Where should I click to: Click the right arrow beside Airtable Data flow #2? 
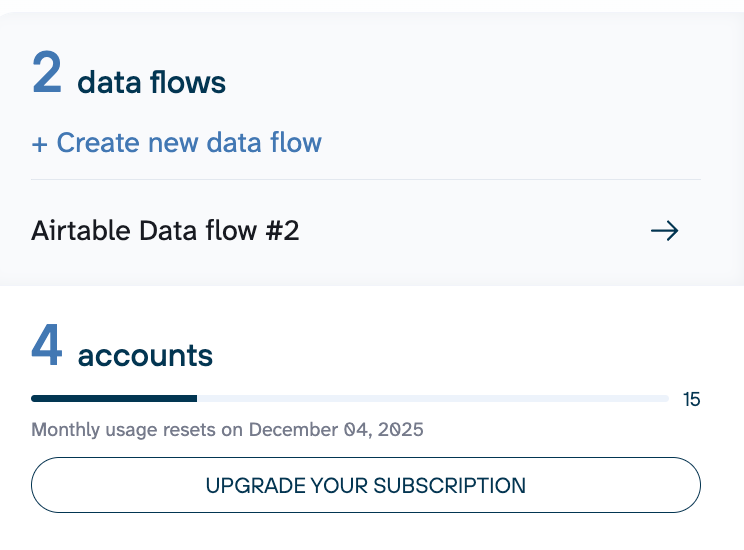point(665,231)
